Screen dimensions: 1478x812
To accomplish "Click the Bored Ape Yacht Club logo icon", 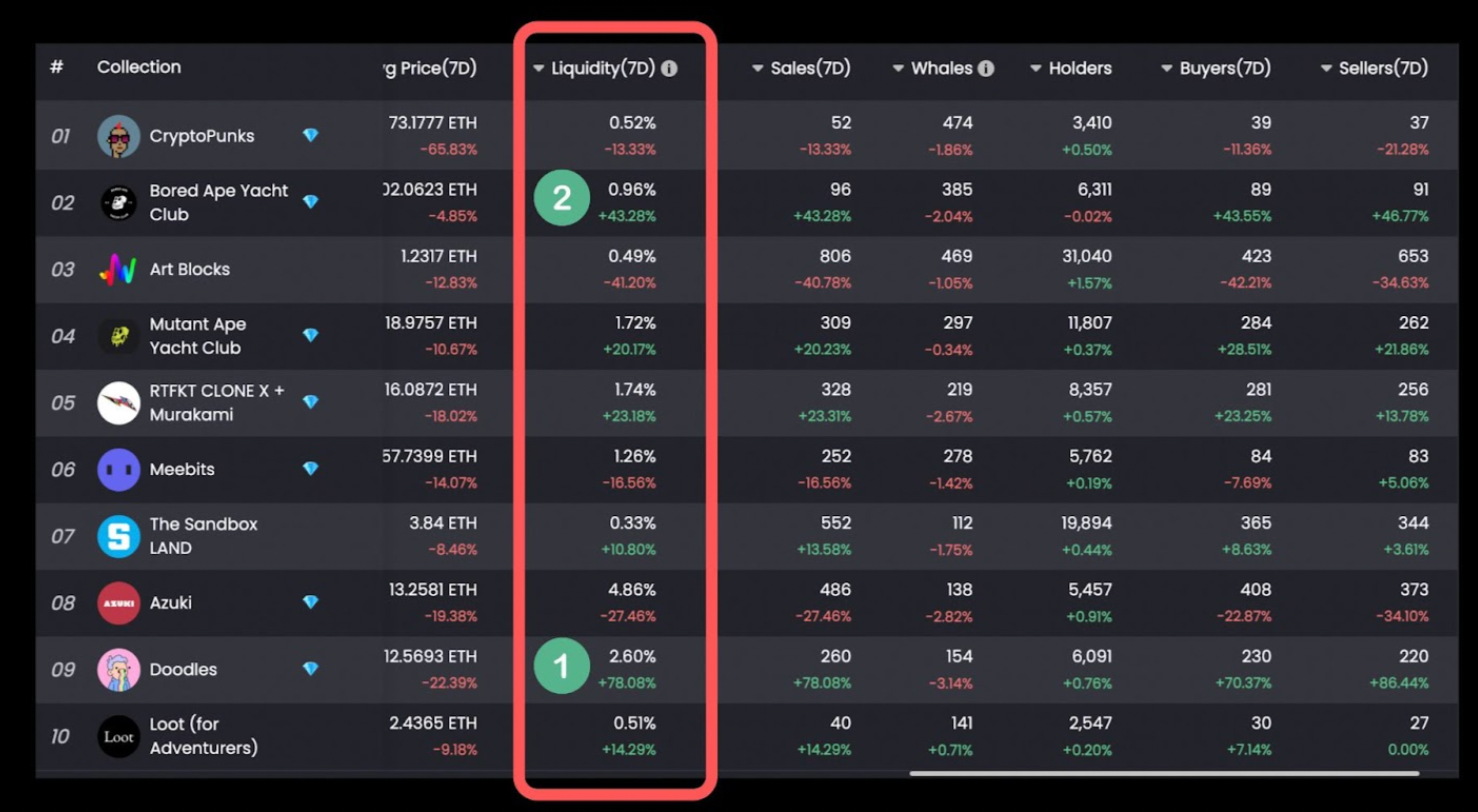I will coord(119,203).
